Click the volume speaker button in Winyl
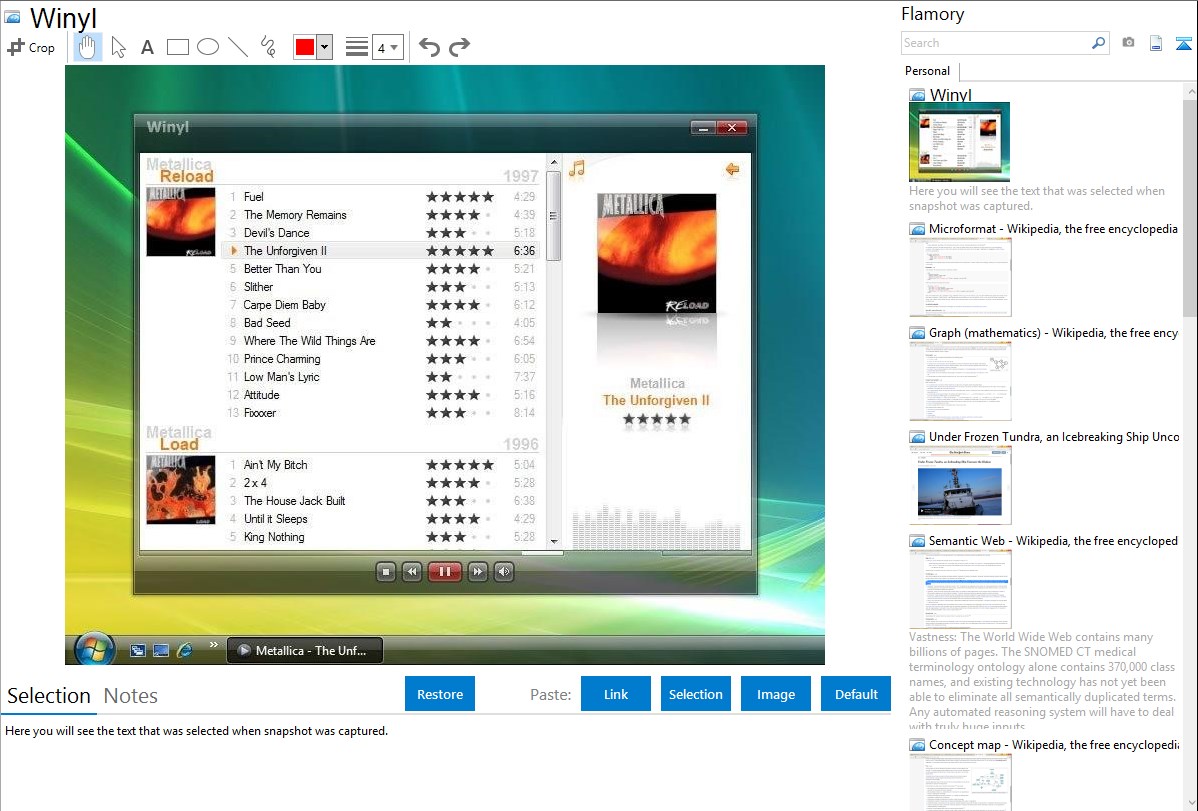The image size is (1198, 811). coord(503,572)
